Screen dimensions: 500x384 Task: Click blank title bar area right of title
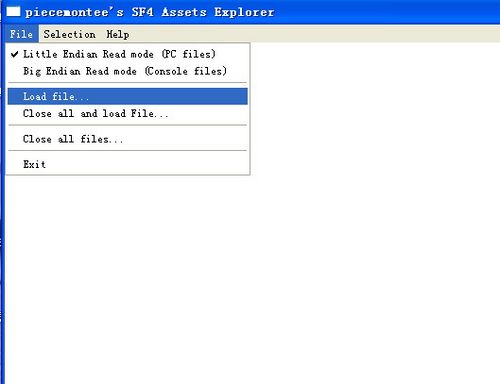(387, 12)
